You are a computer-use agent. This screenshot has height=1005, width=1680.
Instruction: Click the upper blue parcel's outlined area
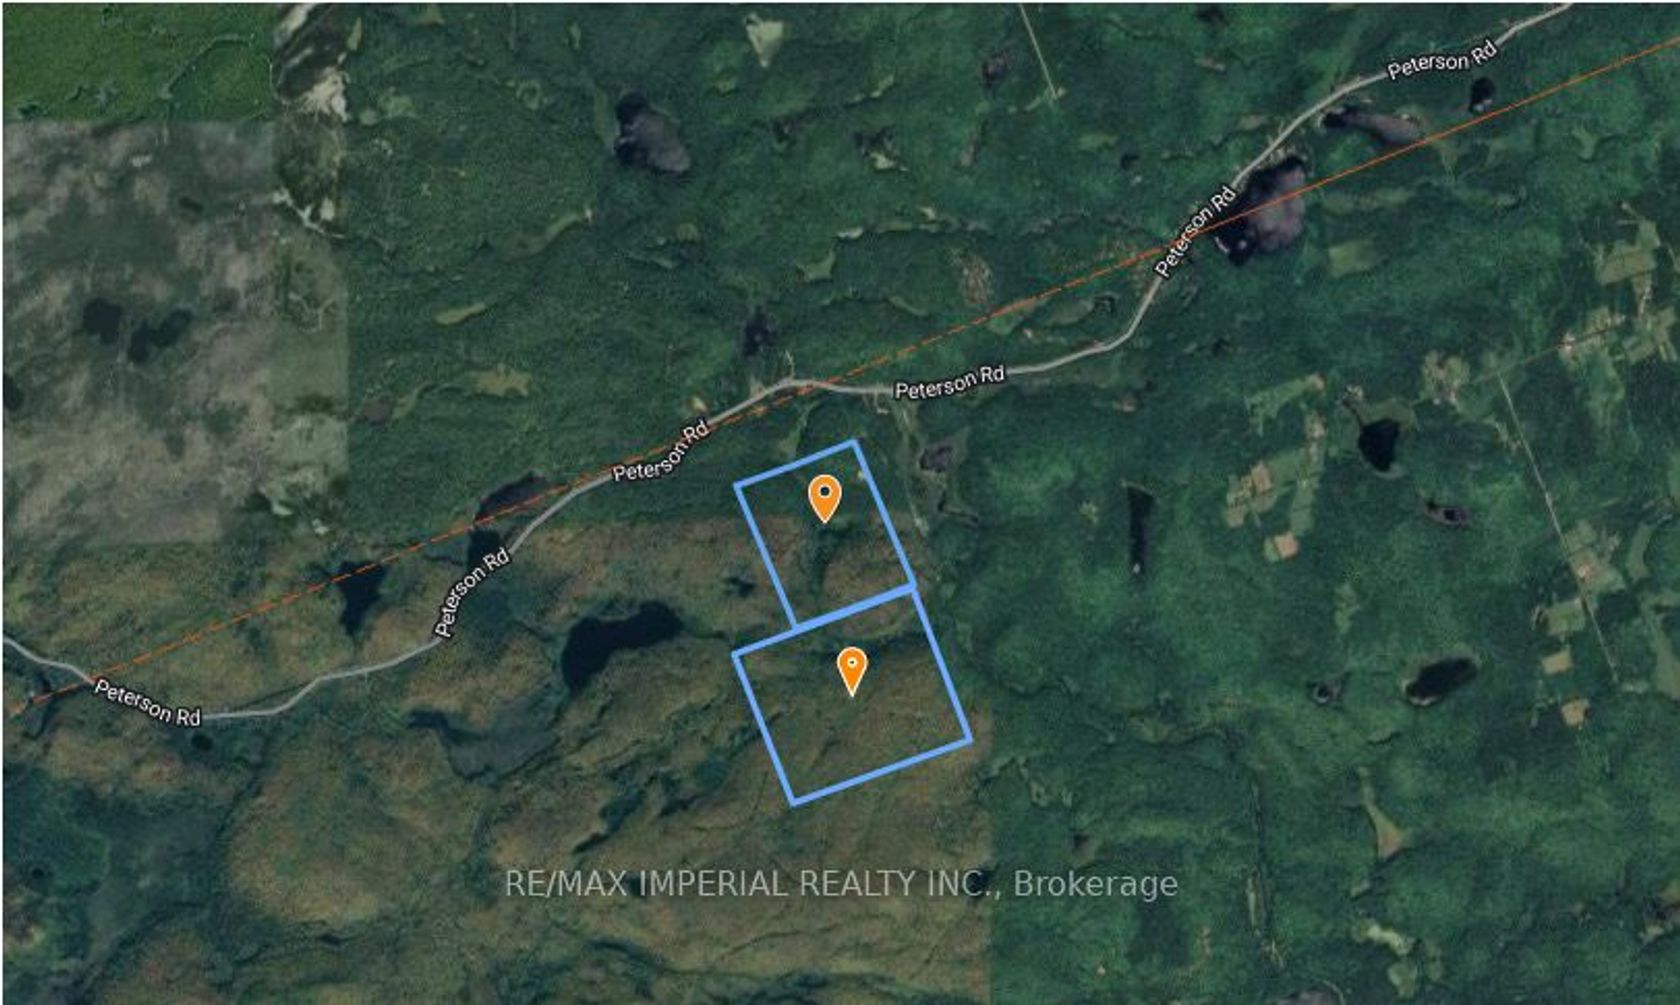(826, 535)
